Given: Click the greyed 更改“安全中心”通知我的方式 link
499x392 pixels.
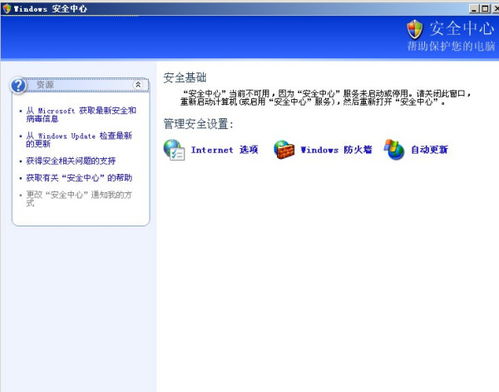Looking at the screenshot, I should point(79,199).
